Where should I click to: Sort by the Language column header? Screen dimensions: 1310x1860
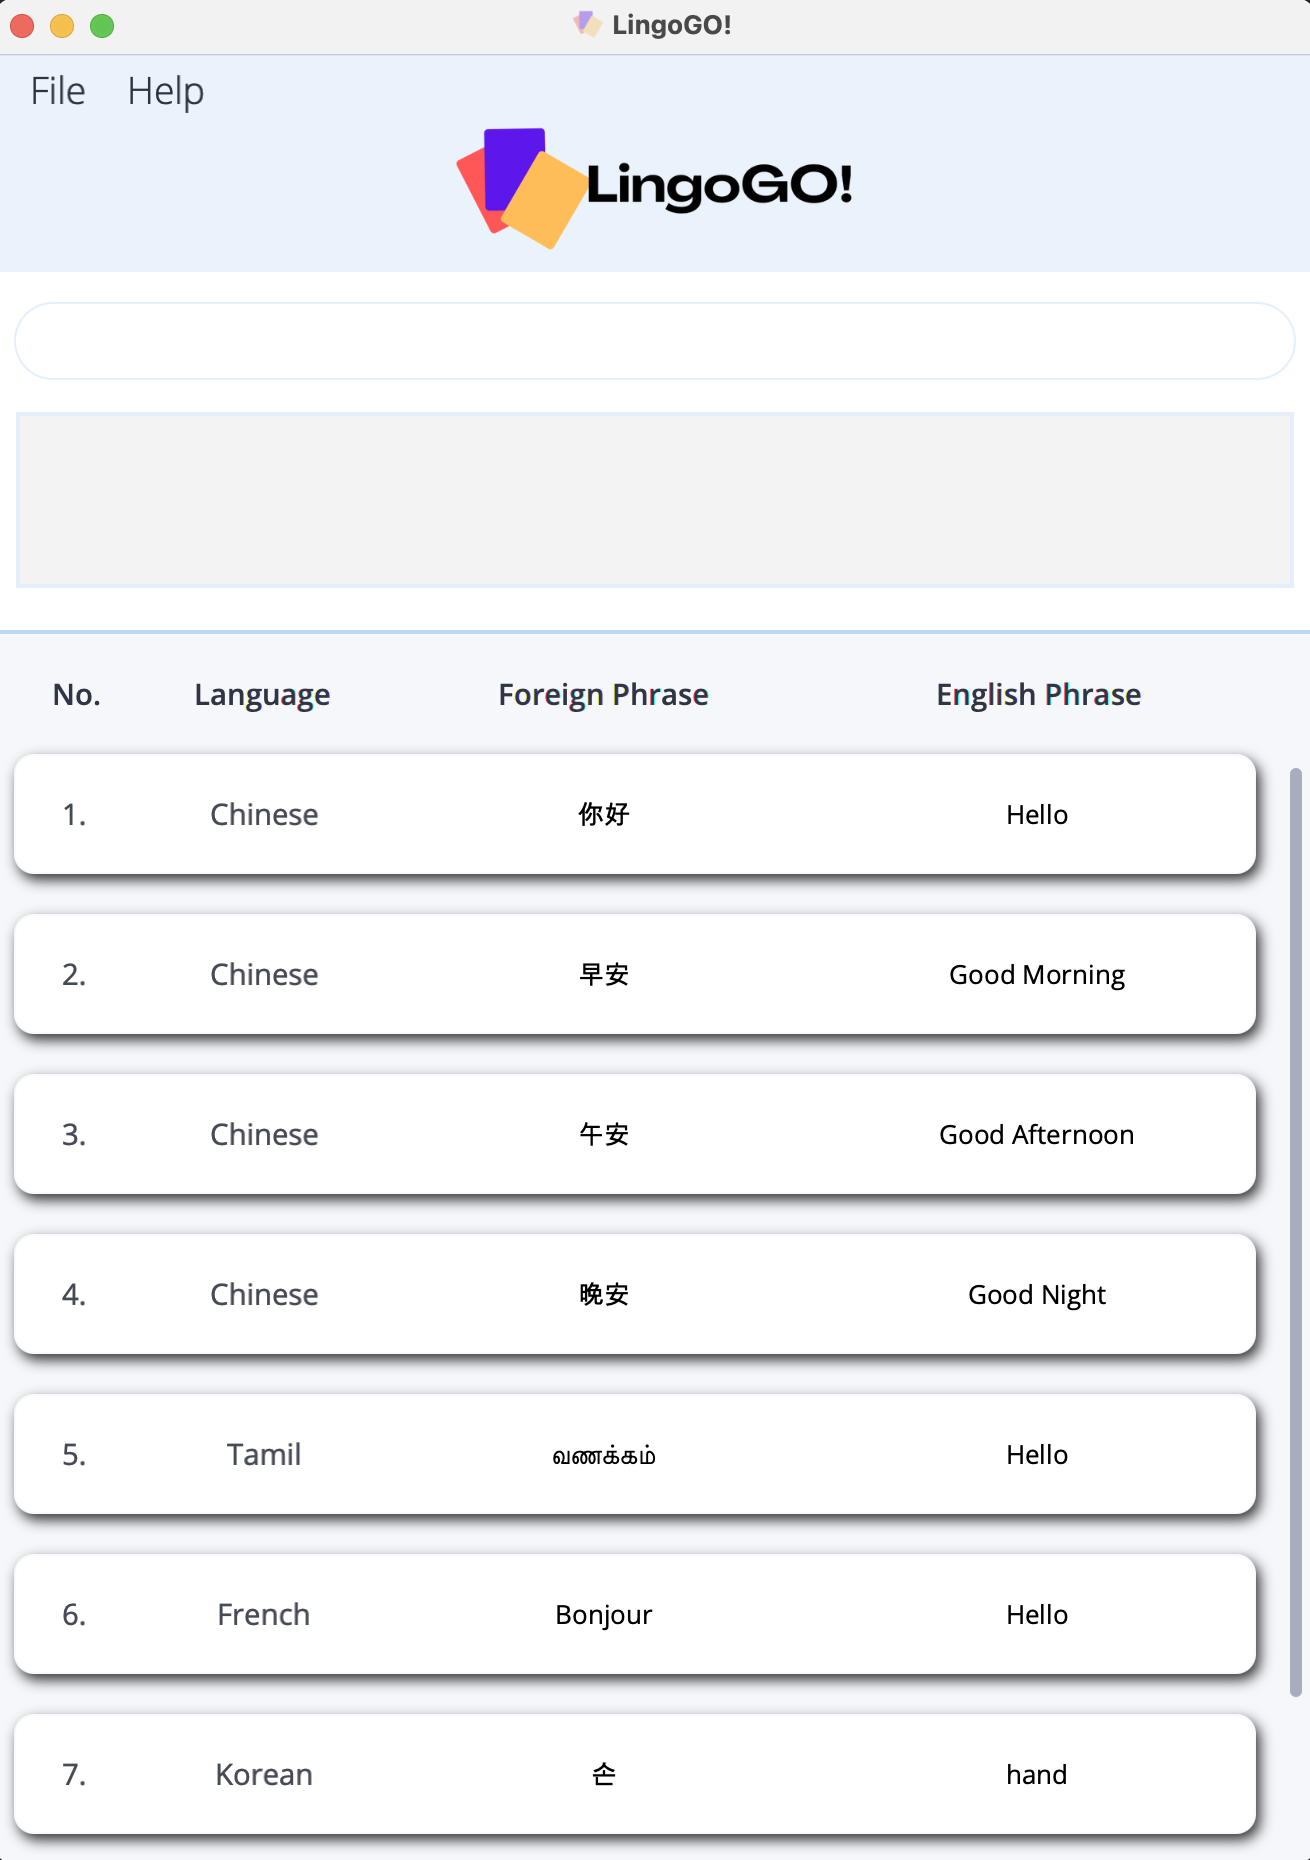(262, 694)
